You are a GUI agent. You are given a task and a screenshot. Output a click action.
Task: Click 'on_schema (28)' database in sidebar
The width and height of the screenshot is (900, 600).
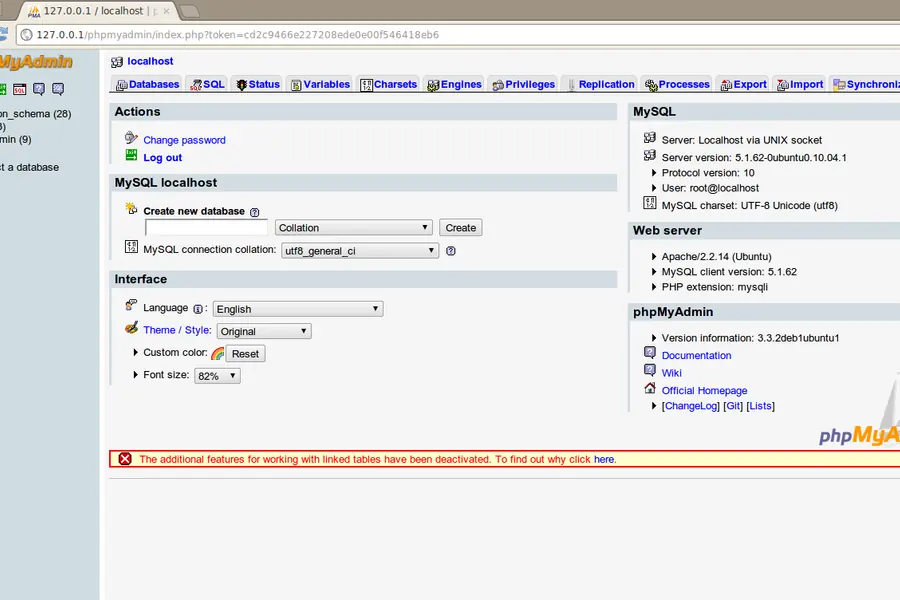36,114
